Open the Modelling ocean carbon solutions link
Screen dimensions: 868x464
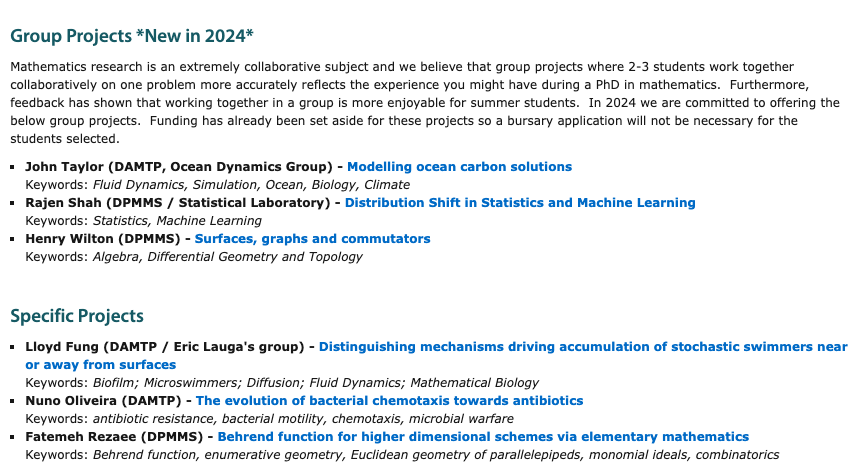(459, 167)
